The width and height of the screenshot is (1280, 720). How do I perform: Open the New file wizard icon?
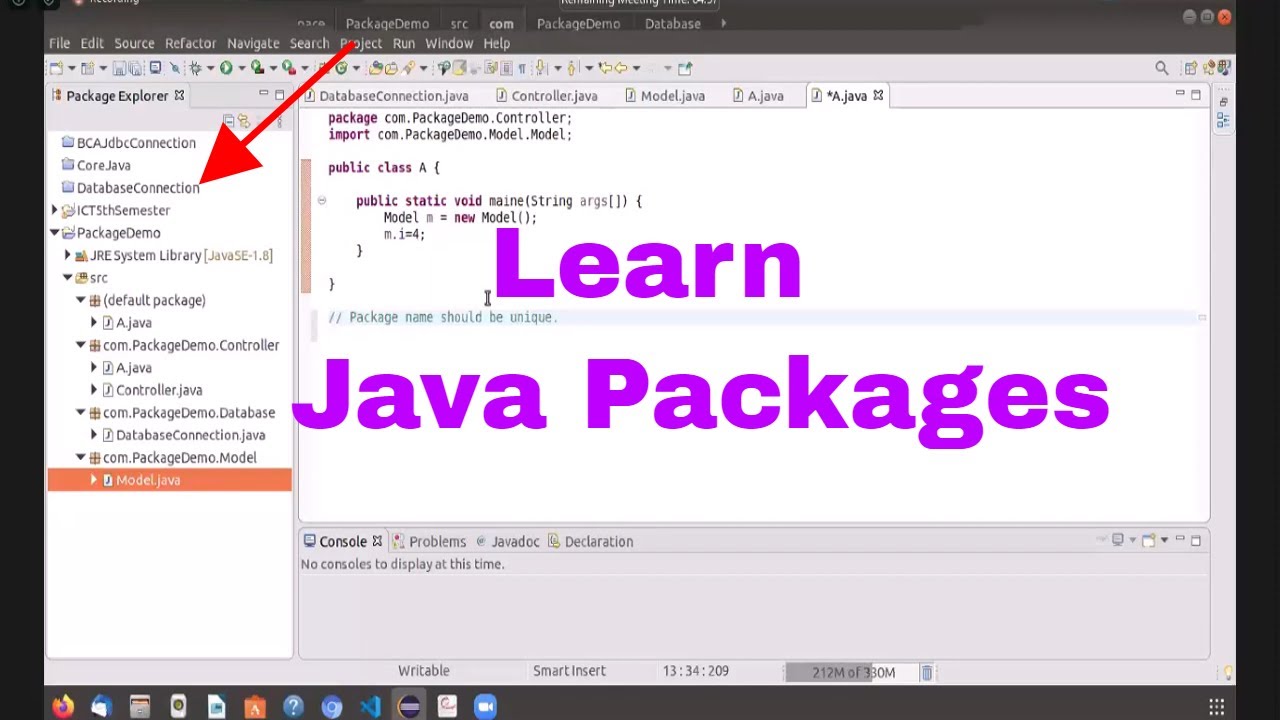point(55,68)
